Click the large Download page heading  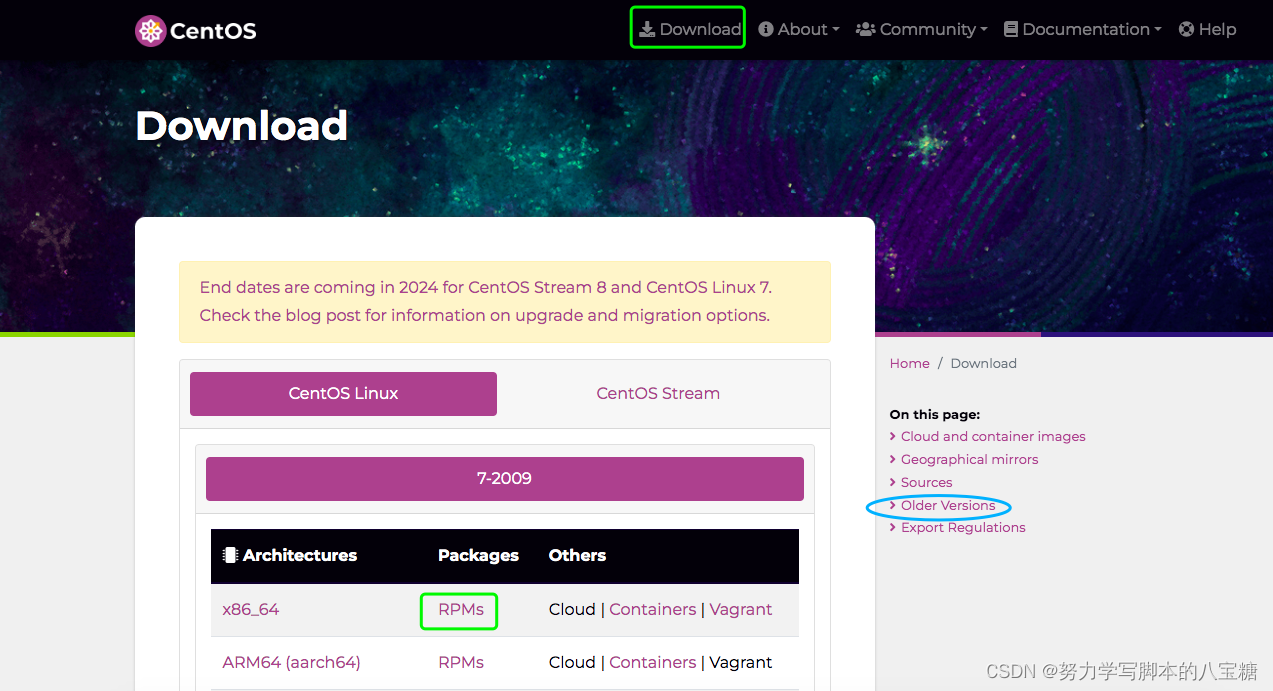[x=241, y=126]
